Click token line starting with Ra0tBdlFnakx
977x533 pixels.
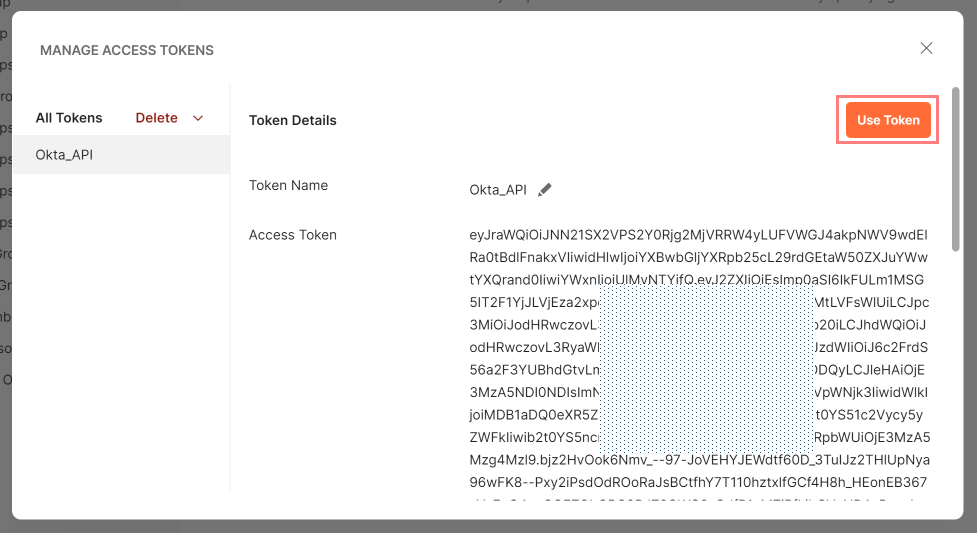698,258
